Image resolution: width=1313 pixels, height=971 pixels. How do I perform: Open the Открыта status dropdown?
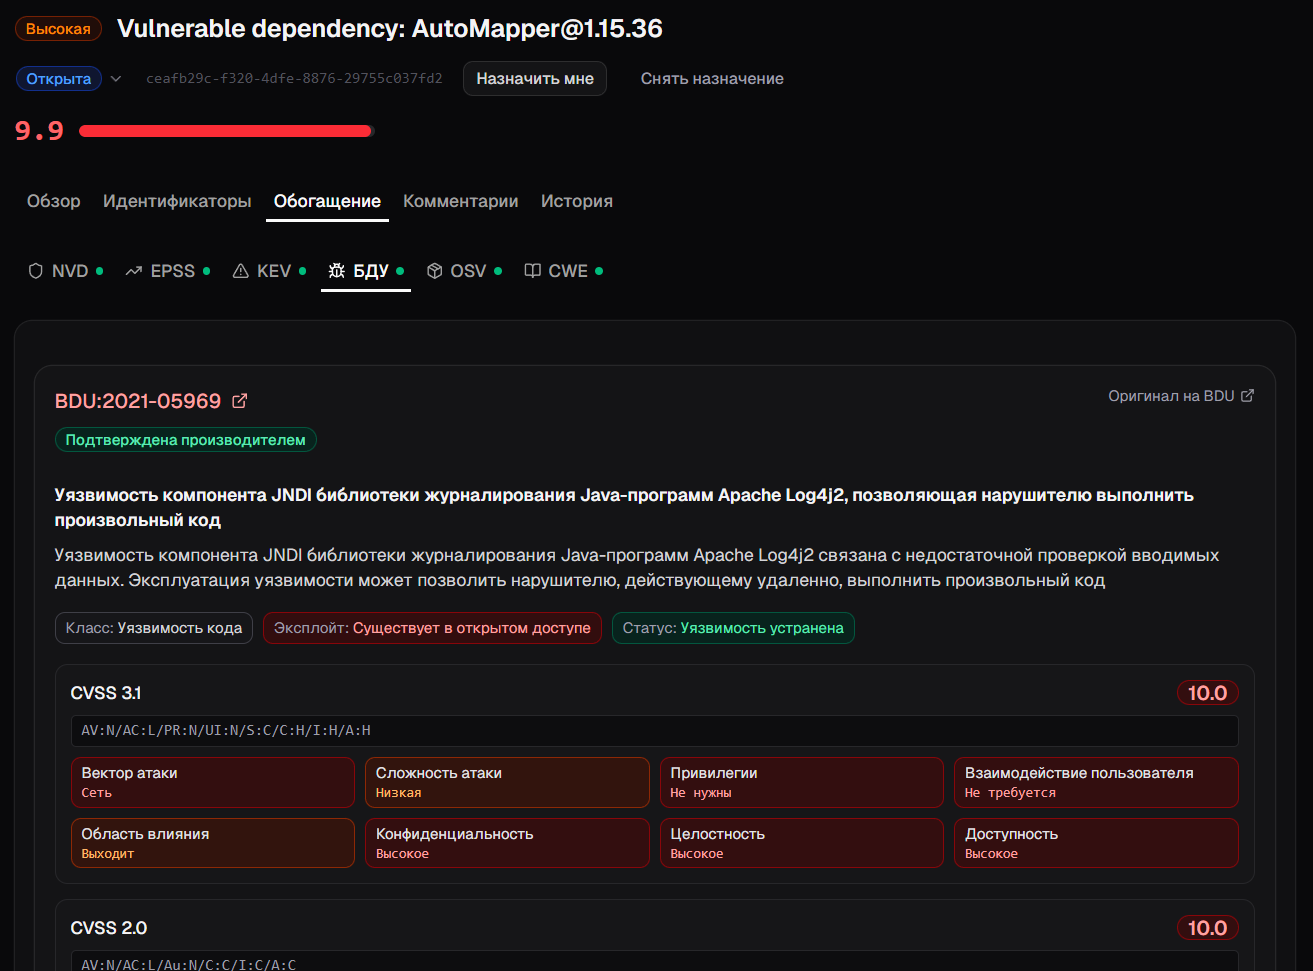[x=69, y=79]
